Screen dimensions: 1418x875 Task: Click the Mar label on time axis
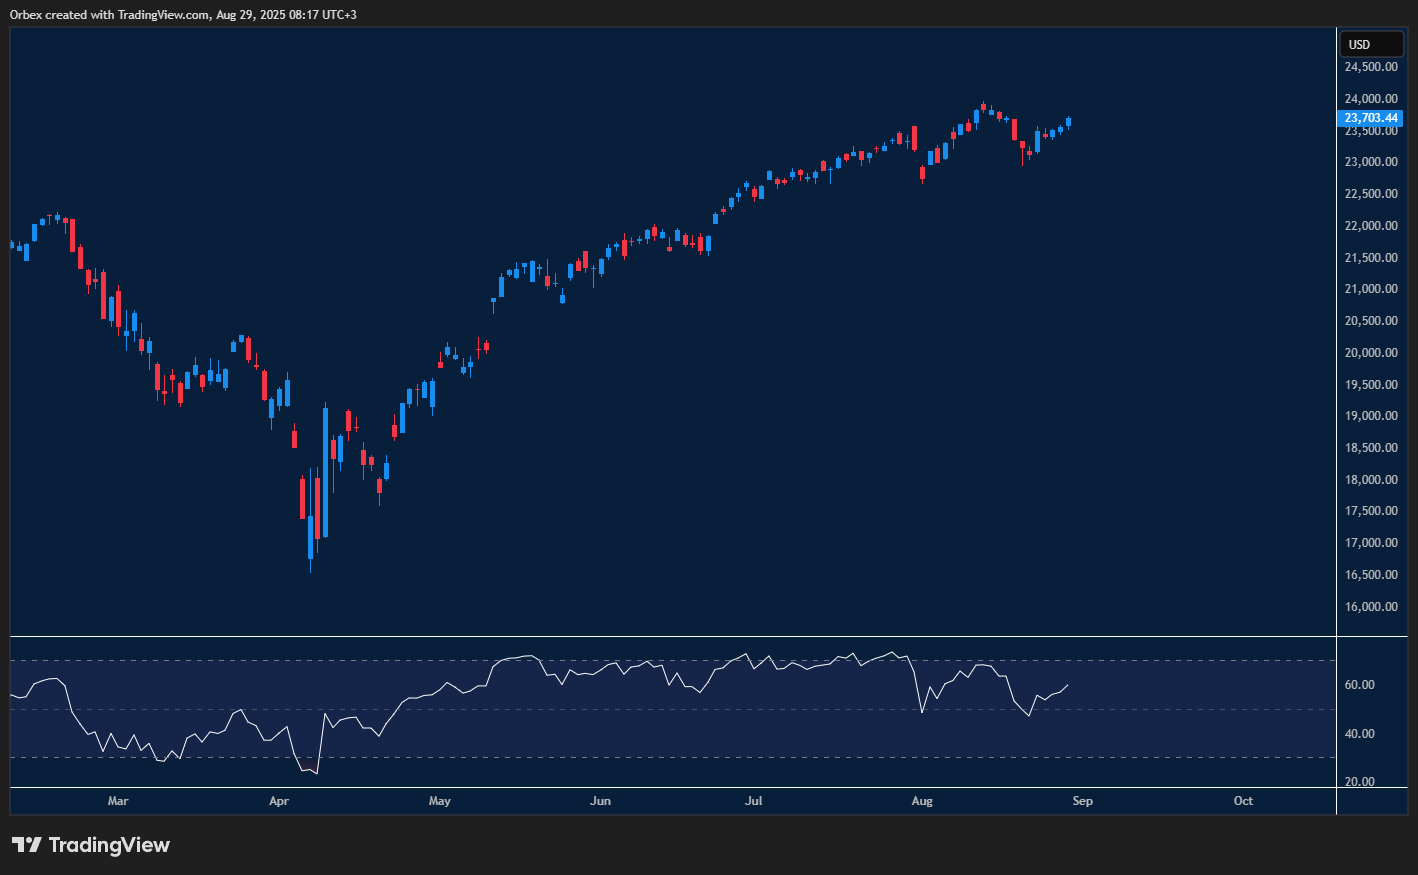tap(118, 801)
